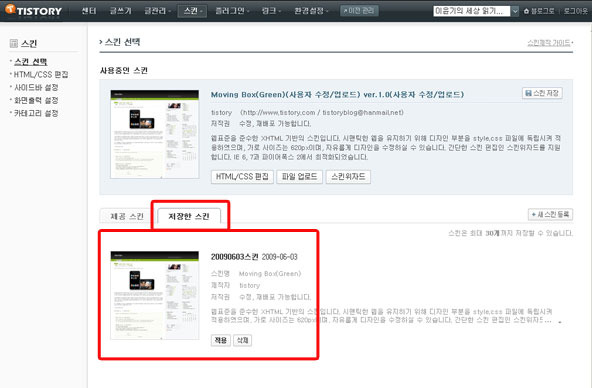This screenshot has height=388, width=592.
Task: Apply saved skin with 적용 button
Action: [220, 340]
